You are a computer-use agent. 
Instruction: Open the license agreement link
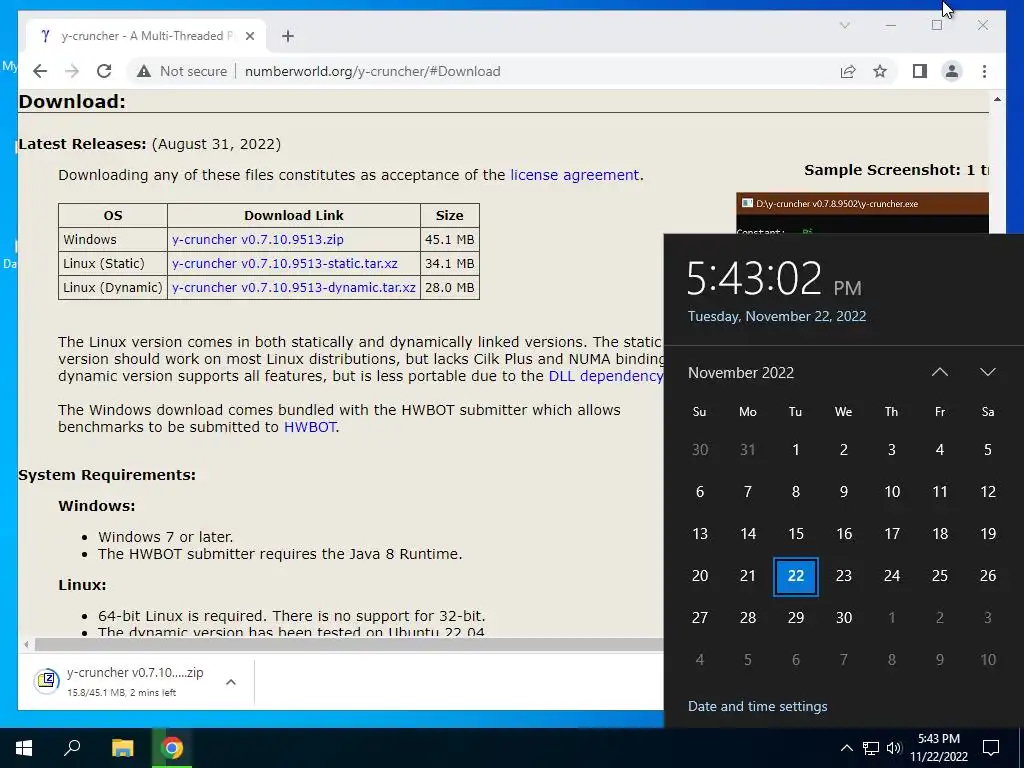pos(574,175)
